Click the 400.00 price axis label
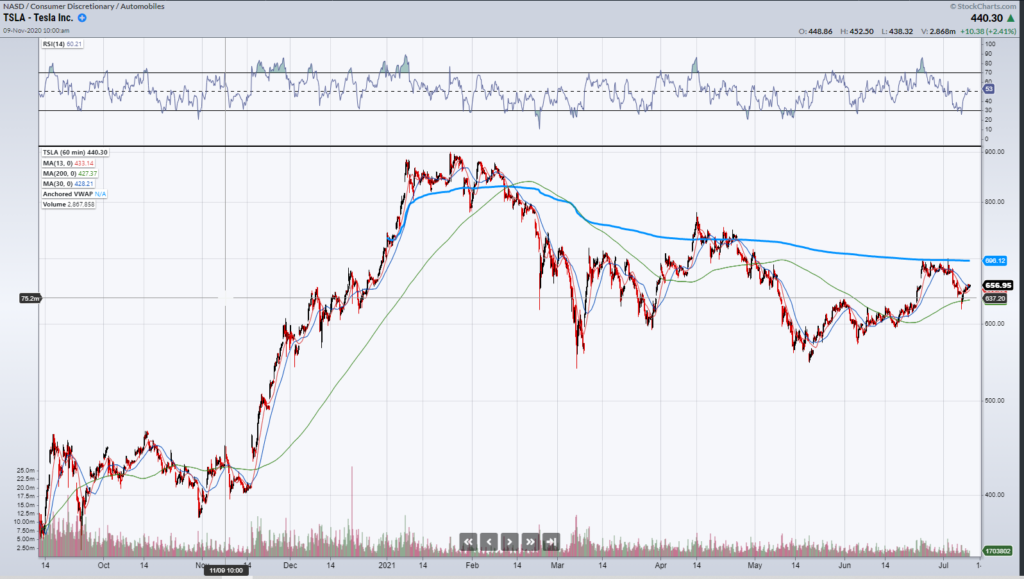The height and width of the screenshot is (579, 1024). pyautogui.click(x=995, y=495)
